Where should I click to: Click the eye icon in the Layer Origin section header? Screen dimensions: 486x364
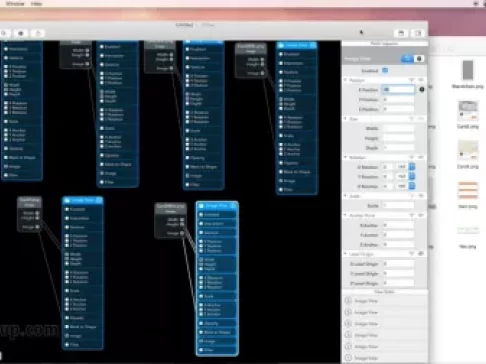point(421,254)
